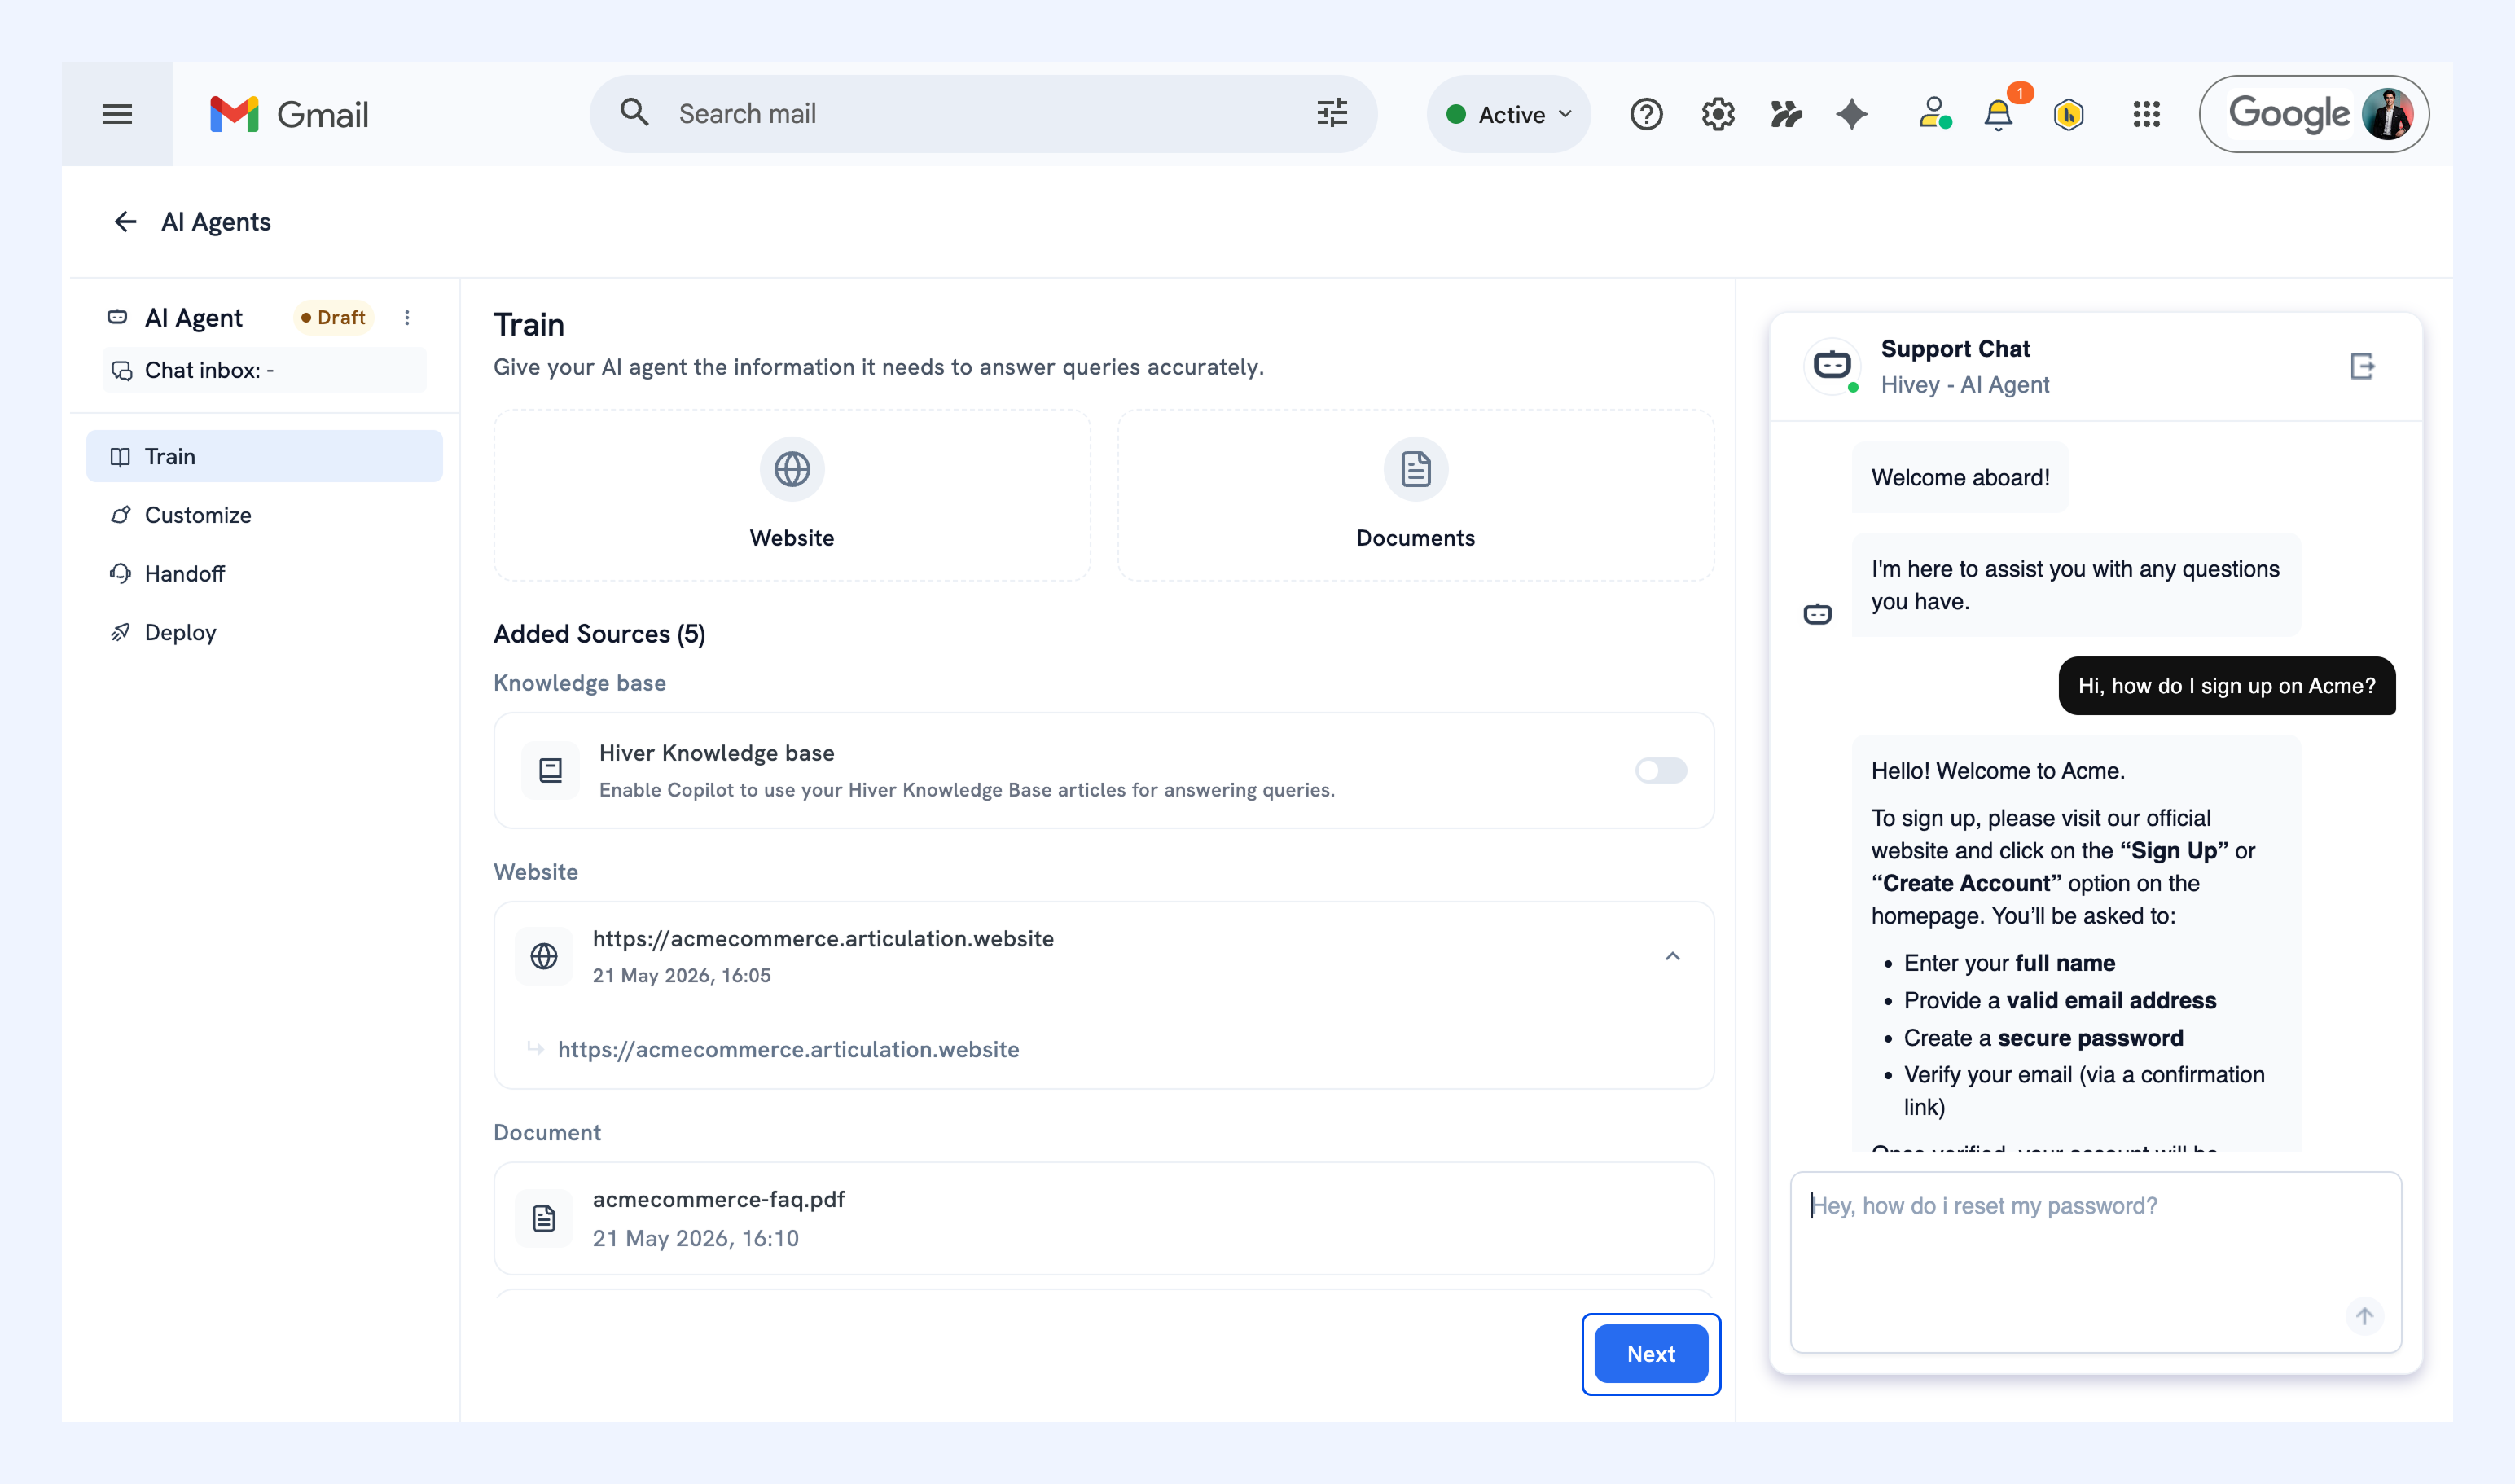Click the user availability icon
Image resolution: width=2515 pixels, height=1484 pixels.
(1934, 113)
